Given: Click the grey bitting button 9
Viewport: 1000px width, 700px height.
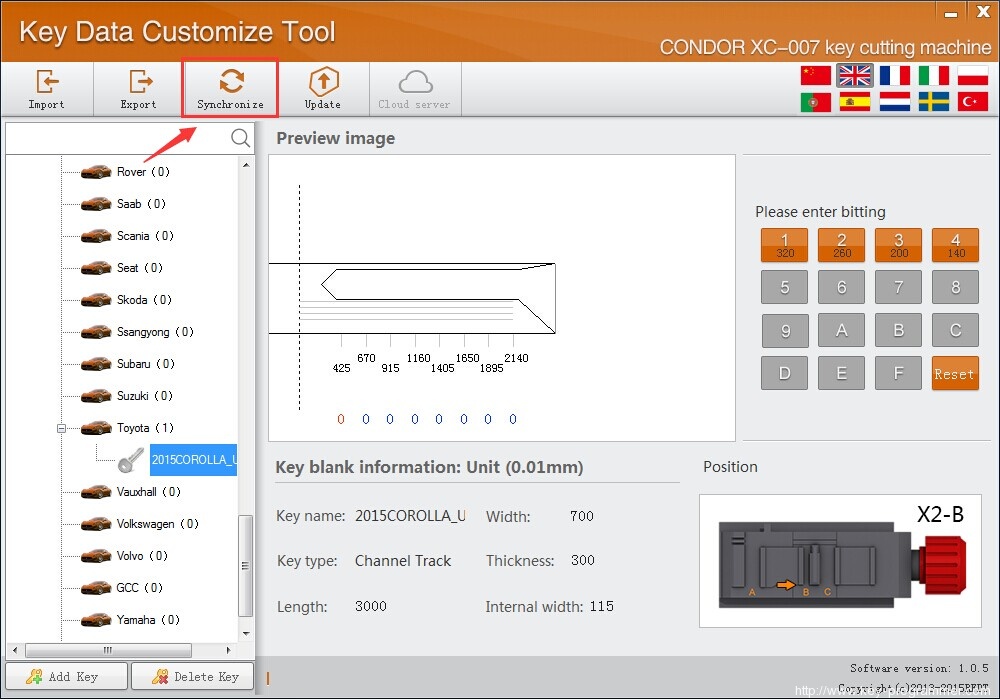Looking at the screenshot, I should tap(784, 330).
